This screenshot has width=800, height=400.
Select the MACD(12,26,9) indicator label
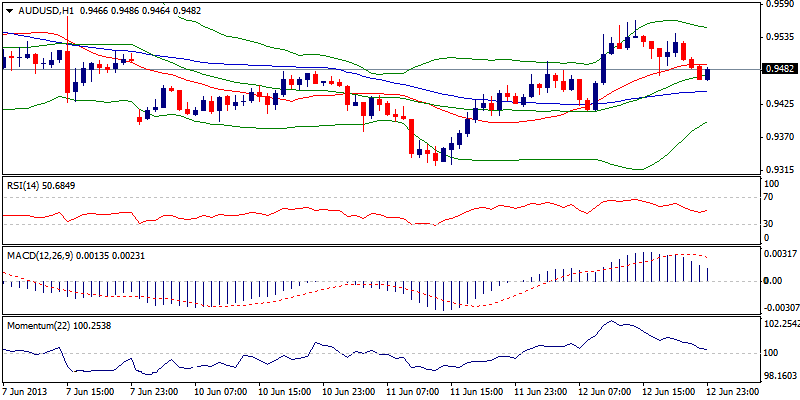tap(49, 254)
